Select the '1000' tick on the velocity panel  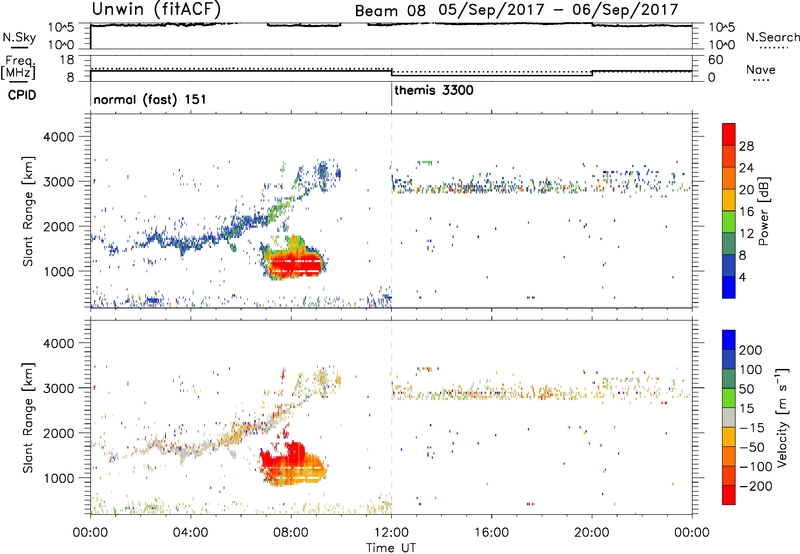pos(58,478)
